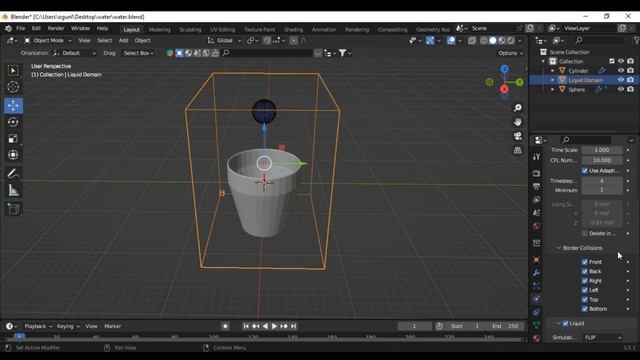Viewport: 640px width, 360px height.
Task: Activate the Rotate tool
Action: coord(13,122)
